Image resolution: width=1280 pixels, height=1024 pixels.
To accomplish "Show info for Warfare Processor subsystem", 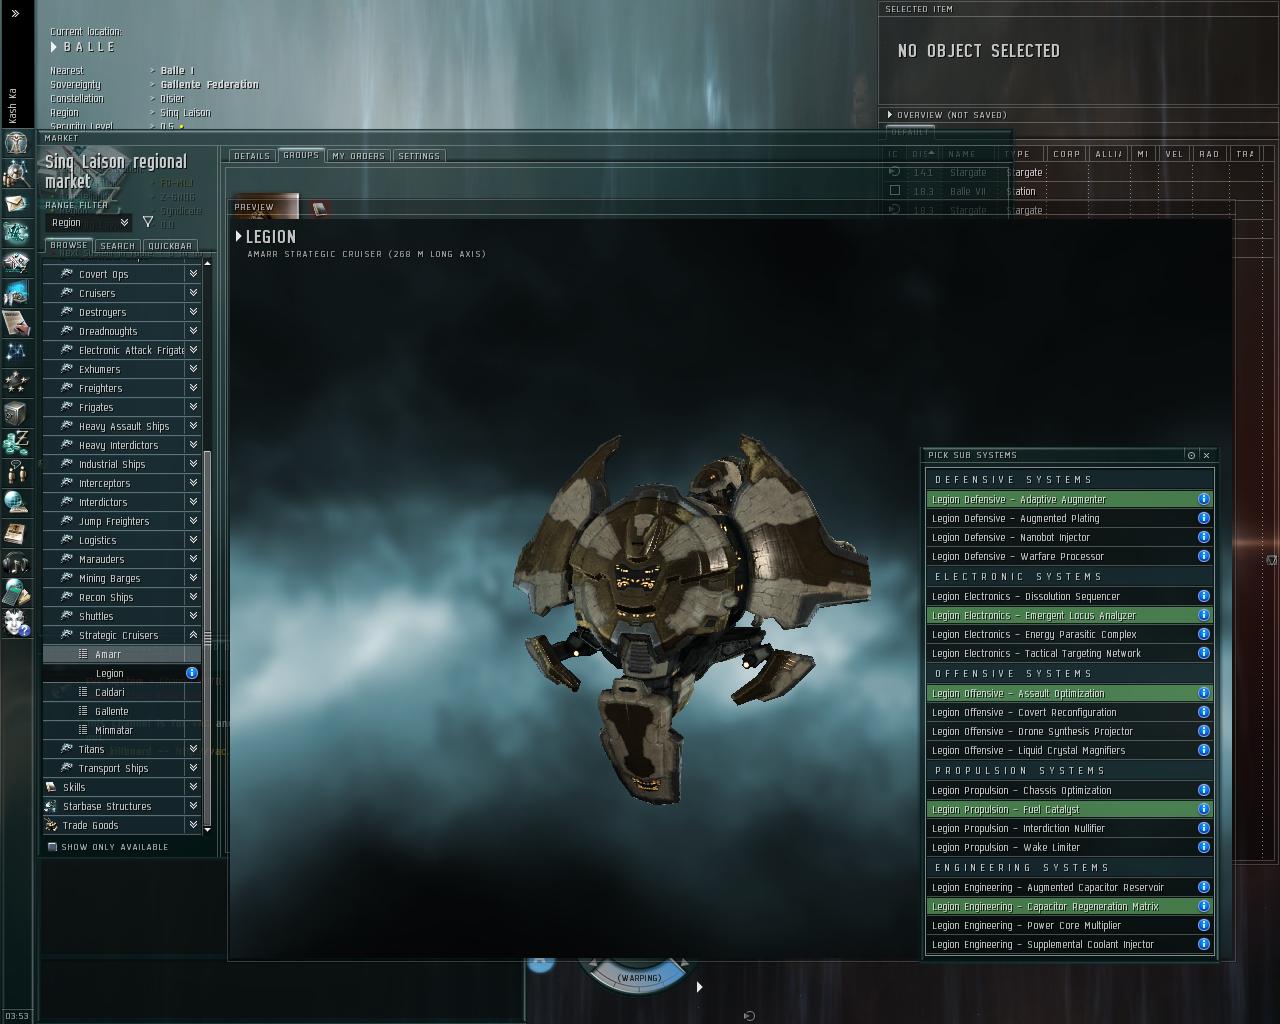I will point(1204,556).
